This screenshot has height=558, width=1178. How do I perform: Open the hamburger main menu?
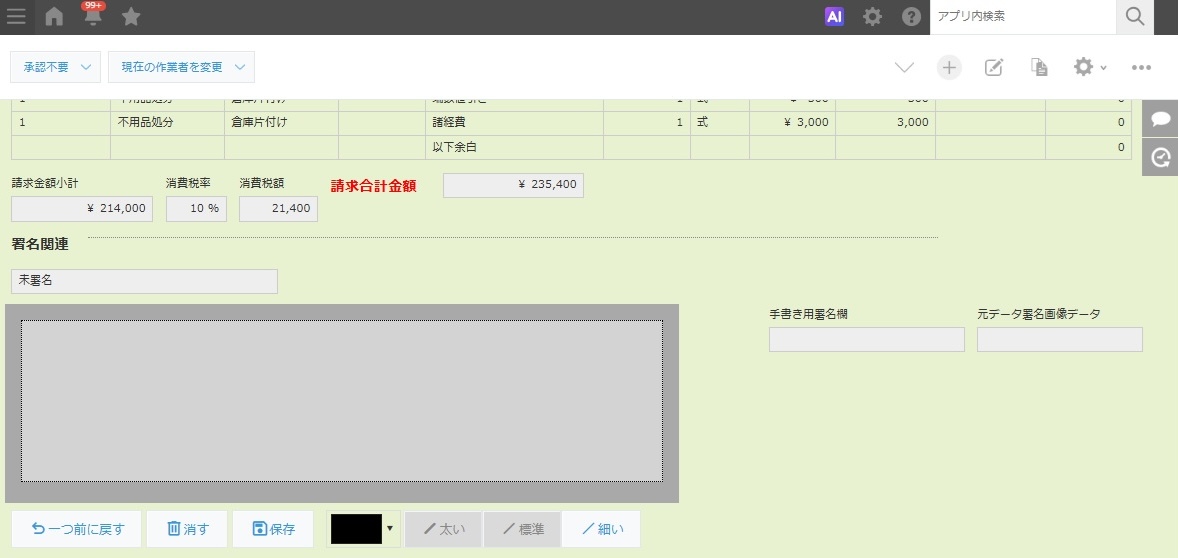[17, 17]
